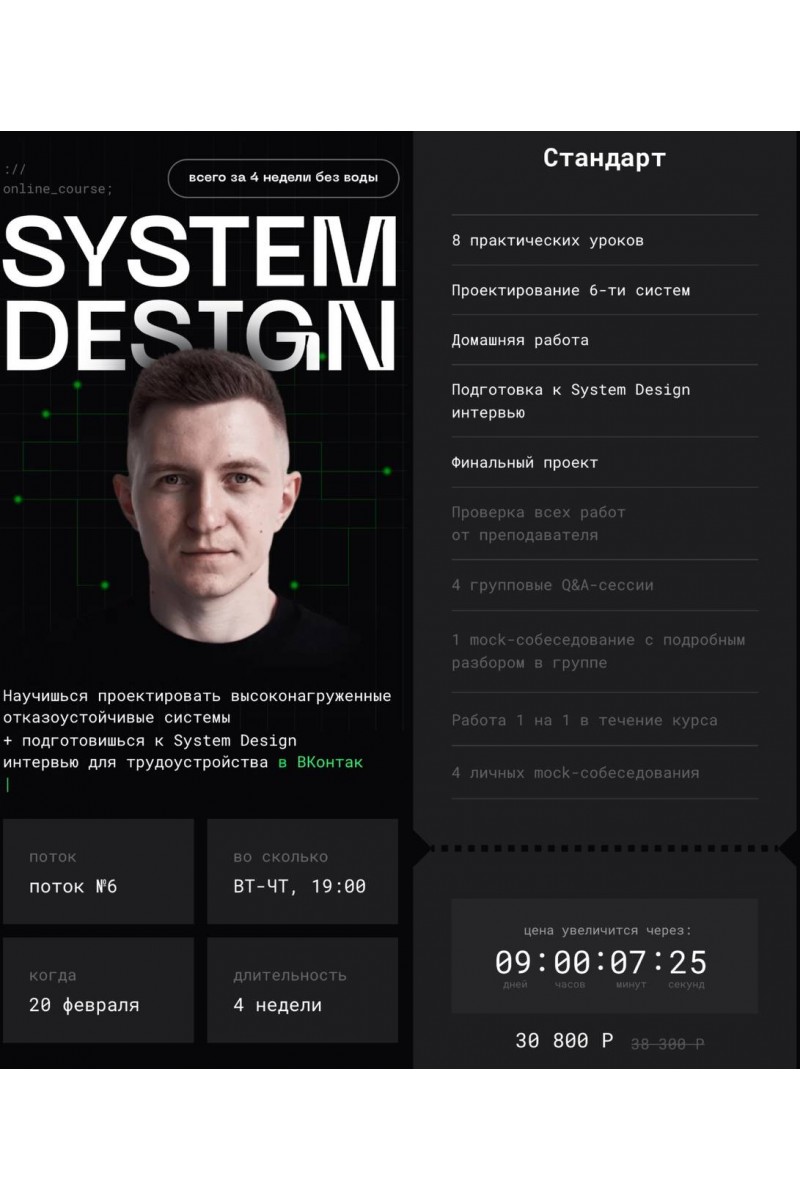Viewport: 800px width, 1200px height.
Task: Click the dimmed "Работа 1 на 1" item
Action: click(584, 720)
